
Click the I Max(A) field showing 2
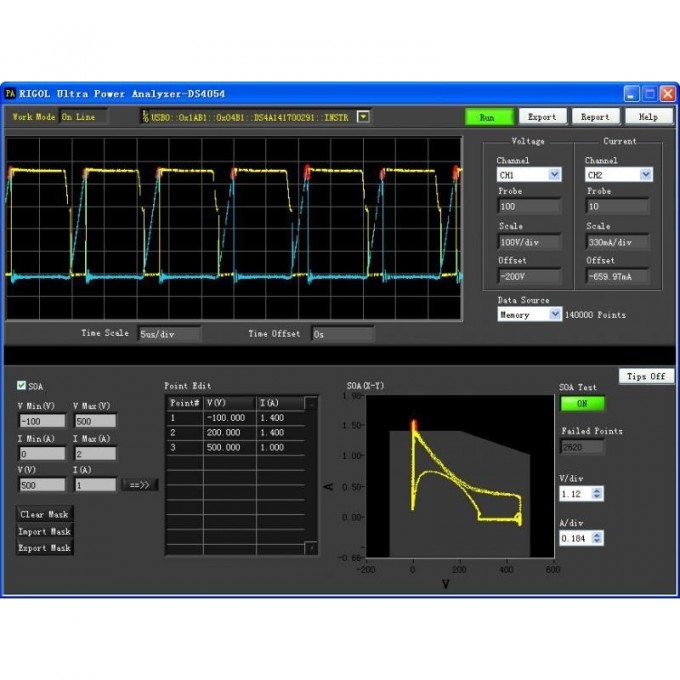(95, 454)
